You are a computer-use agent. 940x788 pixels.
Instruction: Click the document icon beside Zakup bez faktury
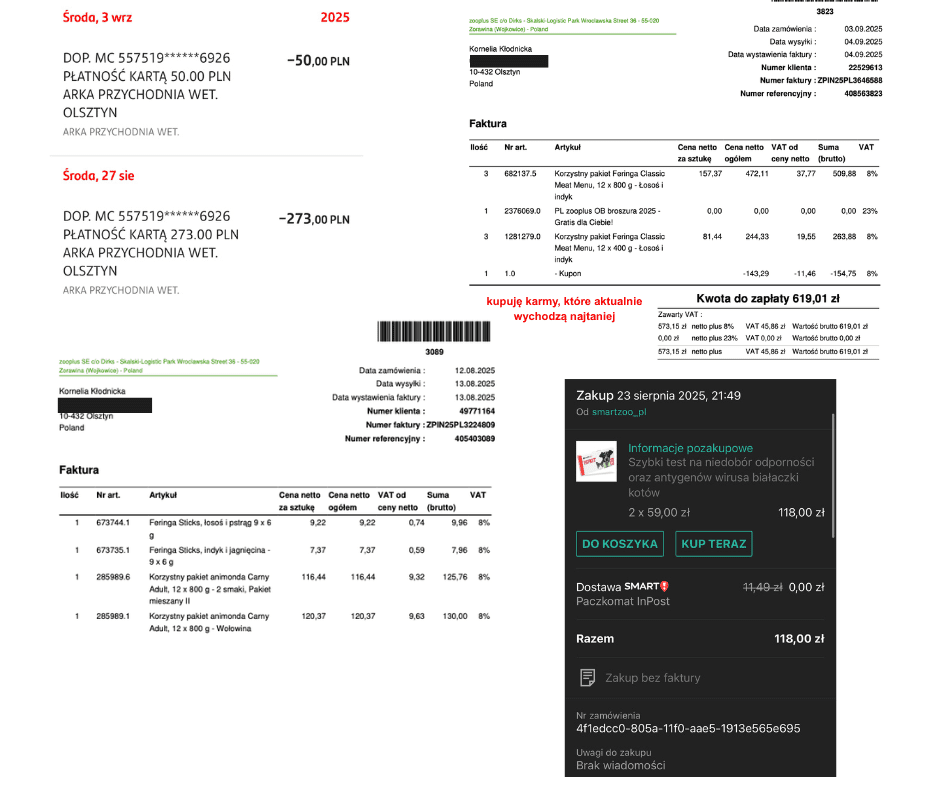click(x=588, y=678)
